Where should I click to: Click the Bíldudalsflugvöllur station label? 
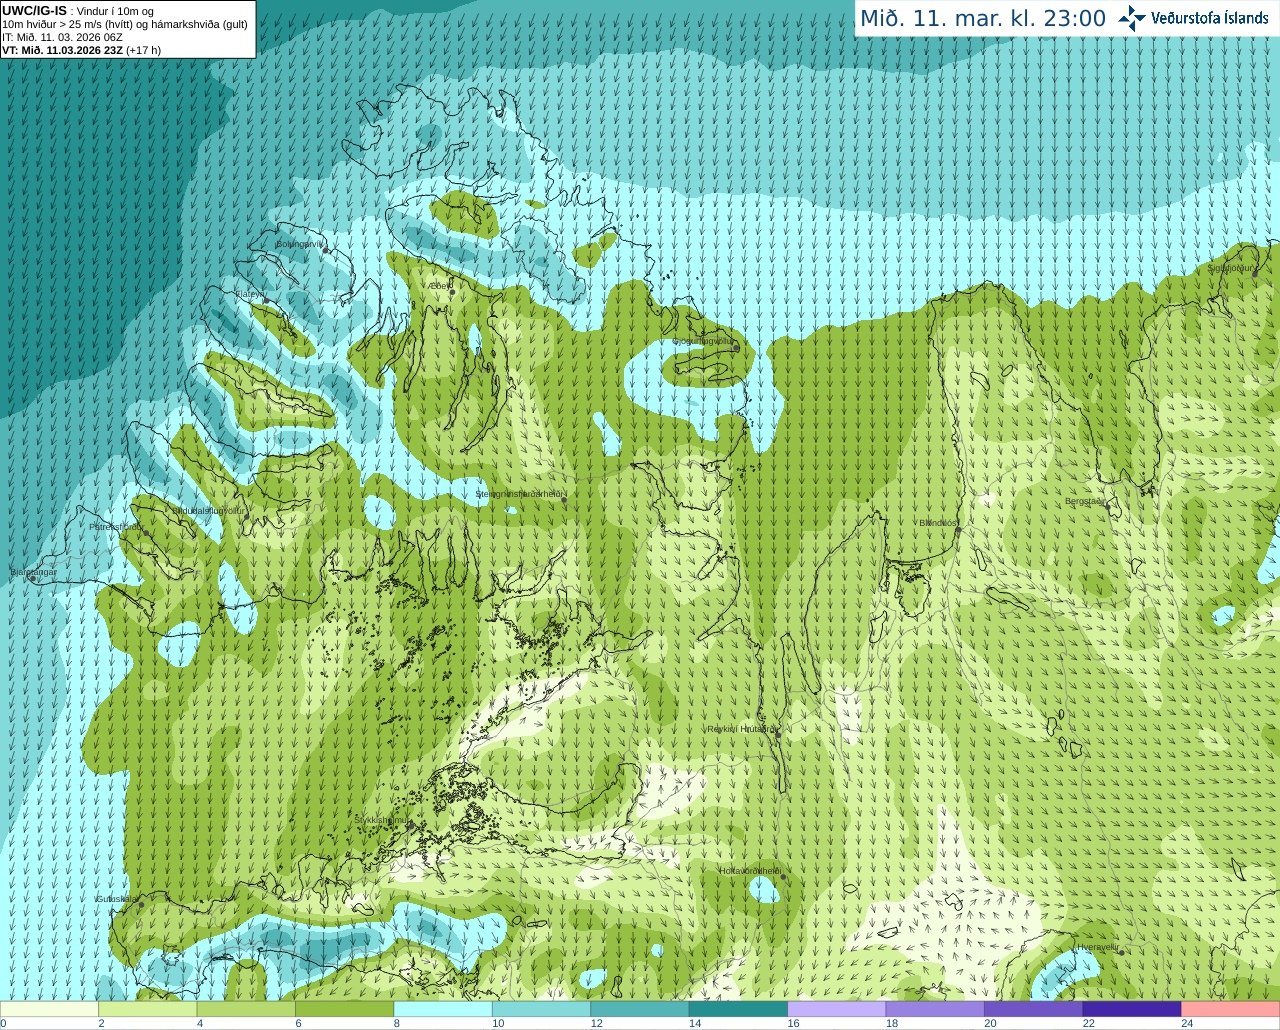pyautogui.click(x=208, y=510)
